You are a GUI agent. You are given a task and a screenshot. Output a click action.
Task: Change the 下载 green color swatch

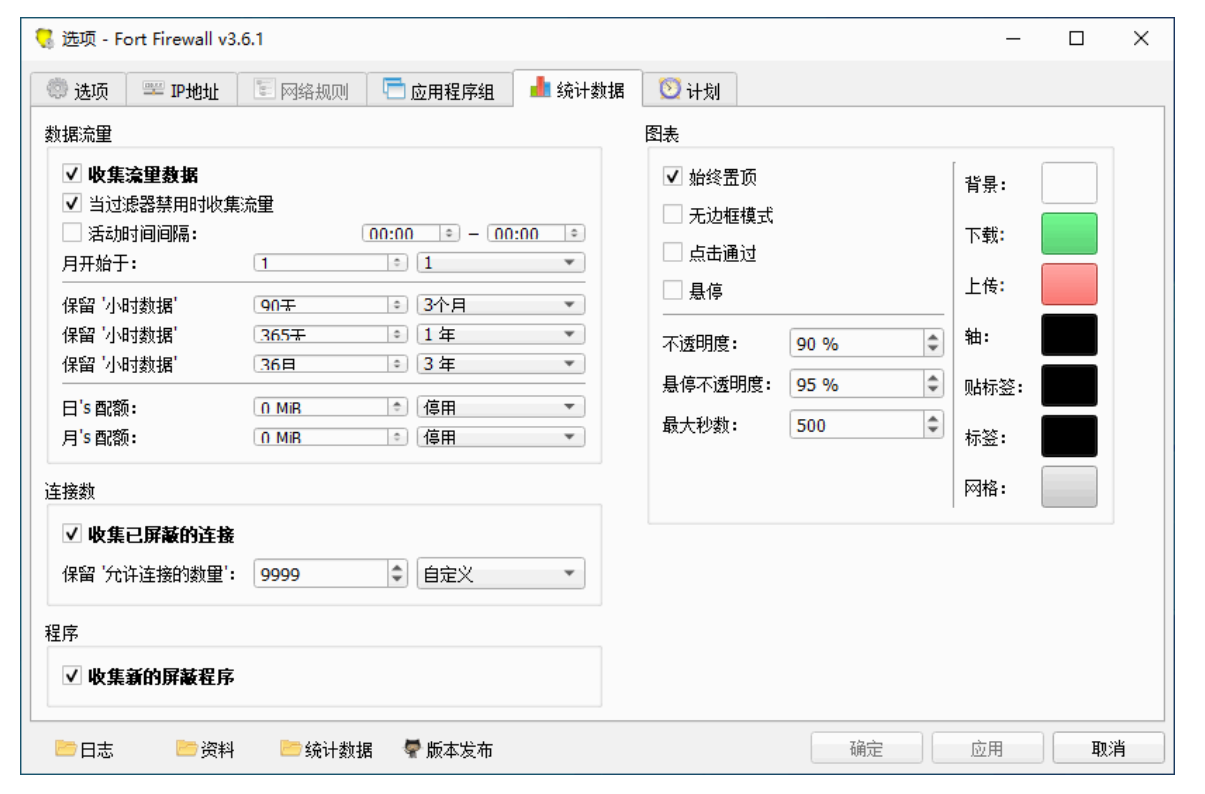pyautogui.click(x=1069, y=234)
